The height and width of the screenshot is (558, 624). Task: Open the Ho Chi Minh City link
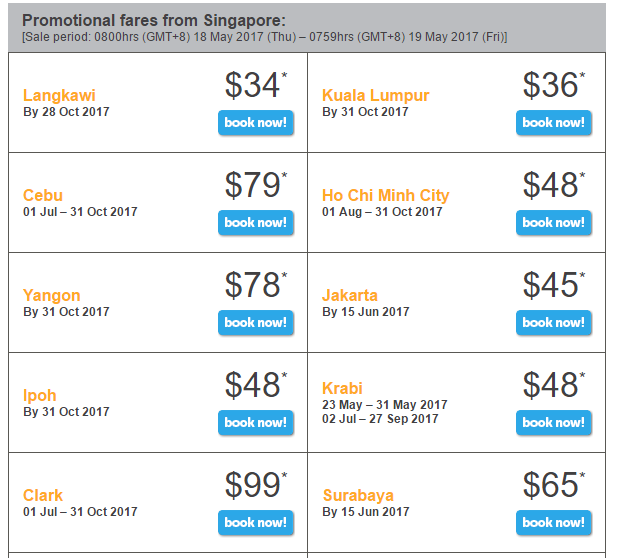tap(386, 195)
